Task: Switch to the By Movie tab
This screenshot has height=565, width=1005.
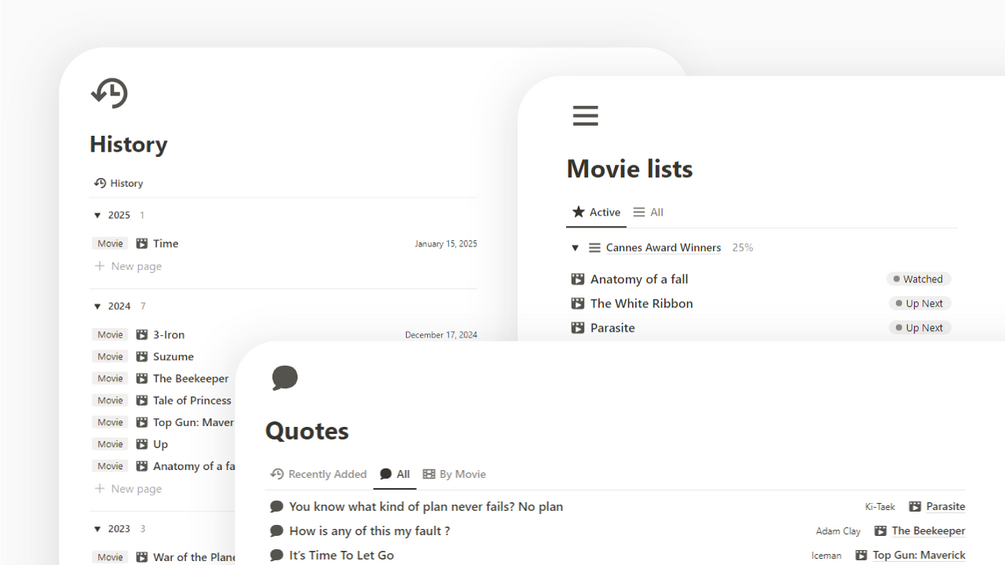Action: [x=454, y=474]
